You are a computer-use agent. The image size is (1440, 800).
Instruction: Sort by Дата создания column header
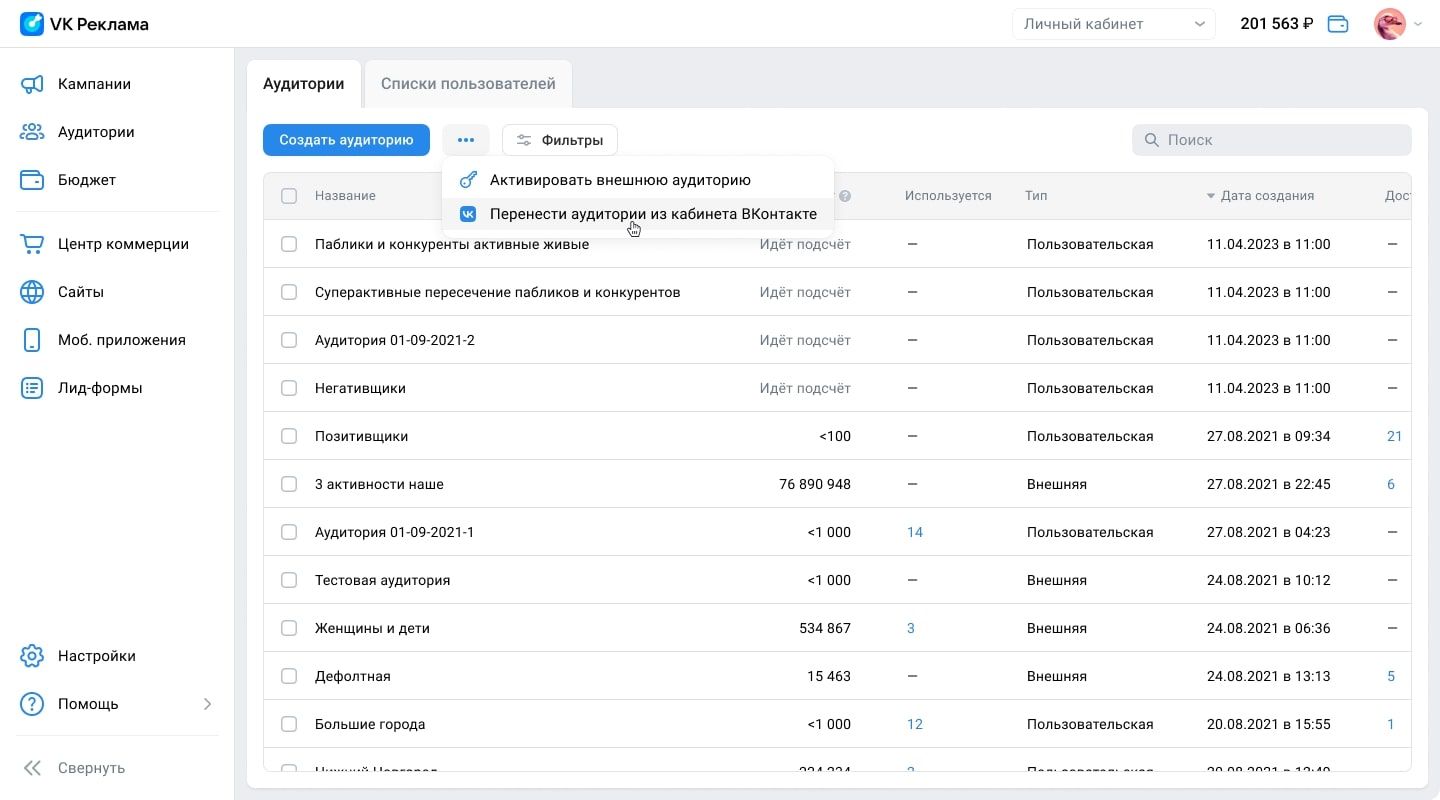pyautogui.click(x=1266, y=196)
